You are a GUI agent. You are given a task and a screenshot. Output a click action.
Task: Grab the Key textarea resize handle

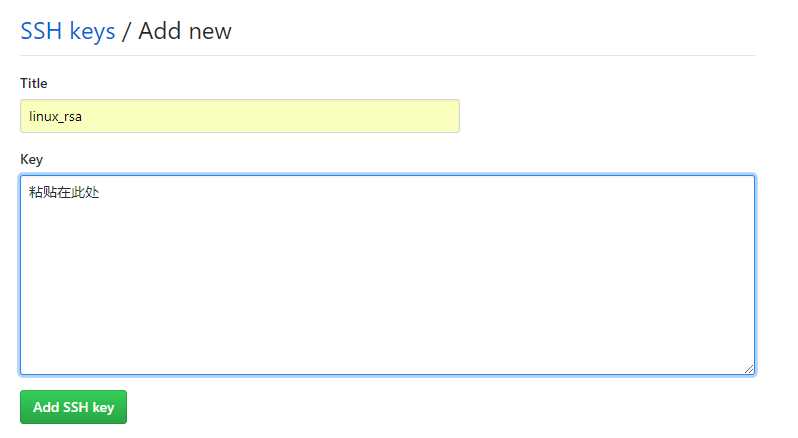coord(748,368)
